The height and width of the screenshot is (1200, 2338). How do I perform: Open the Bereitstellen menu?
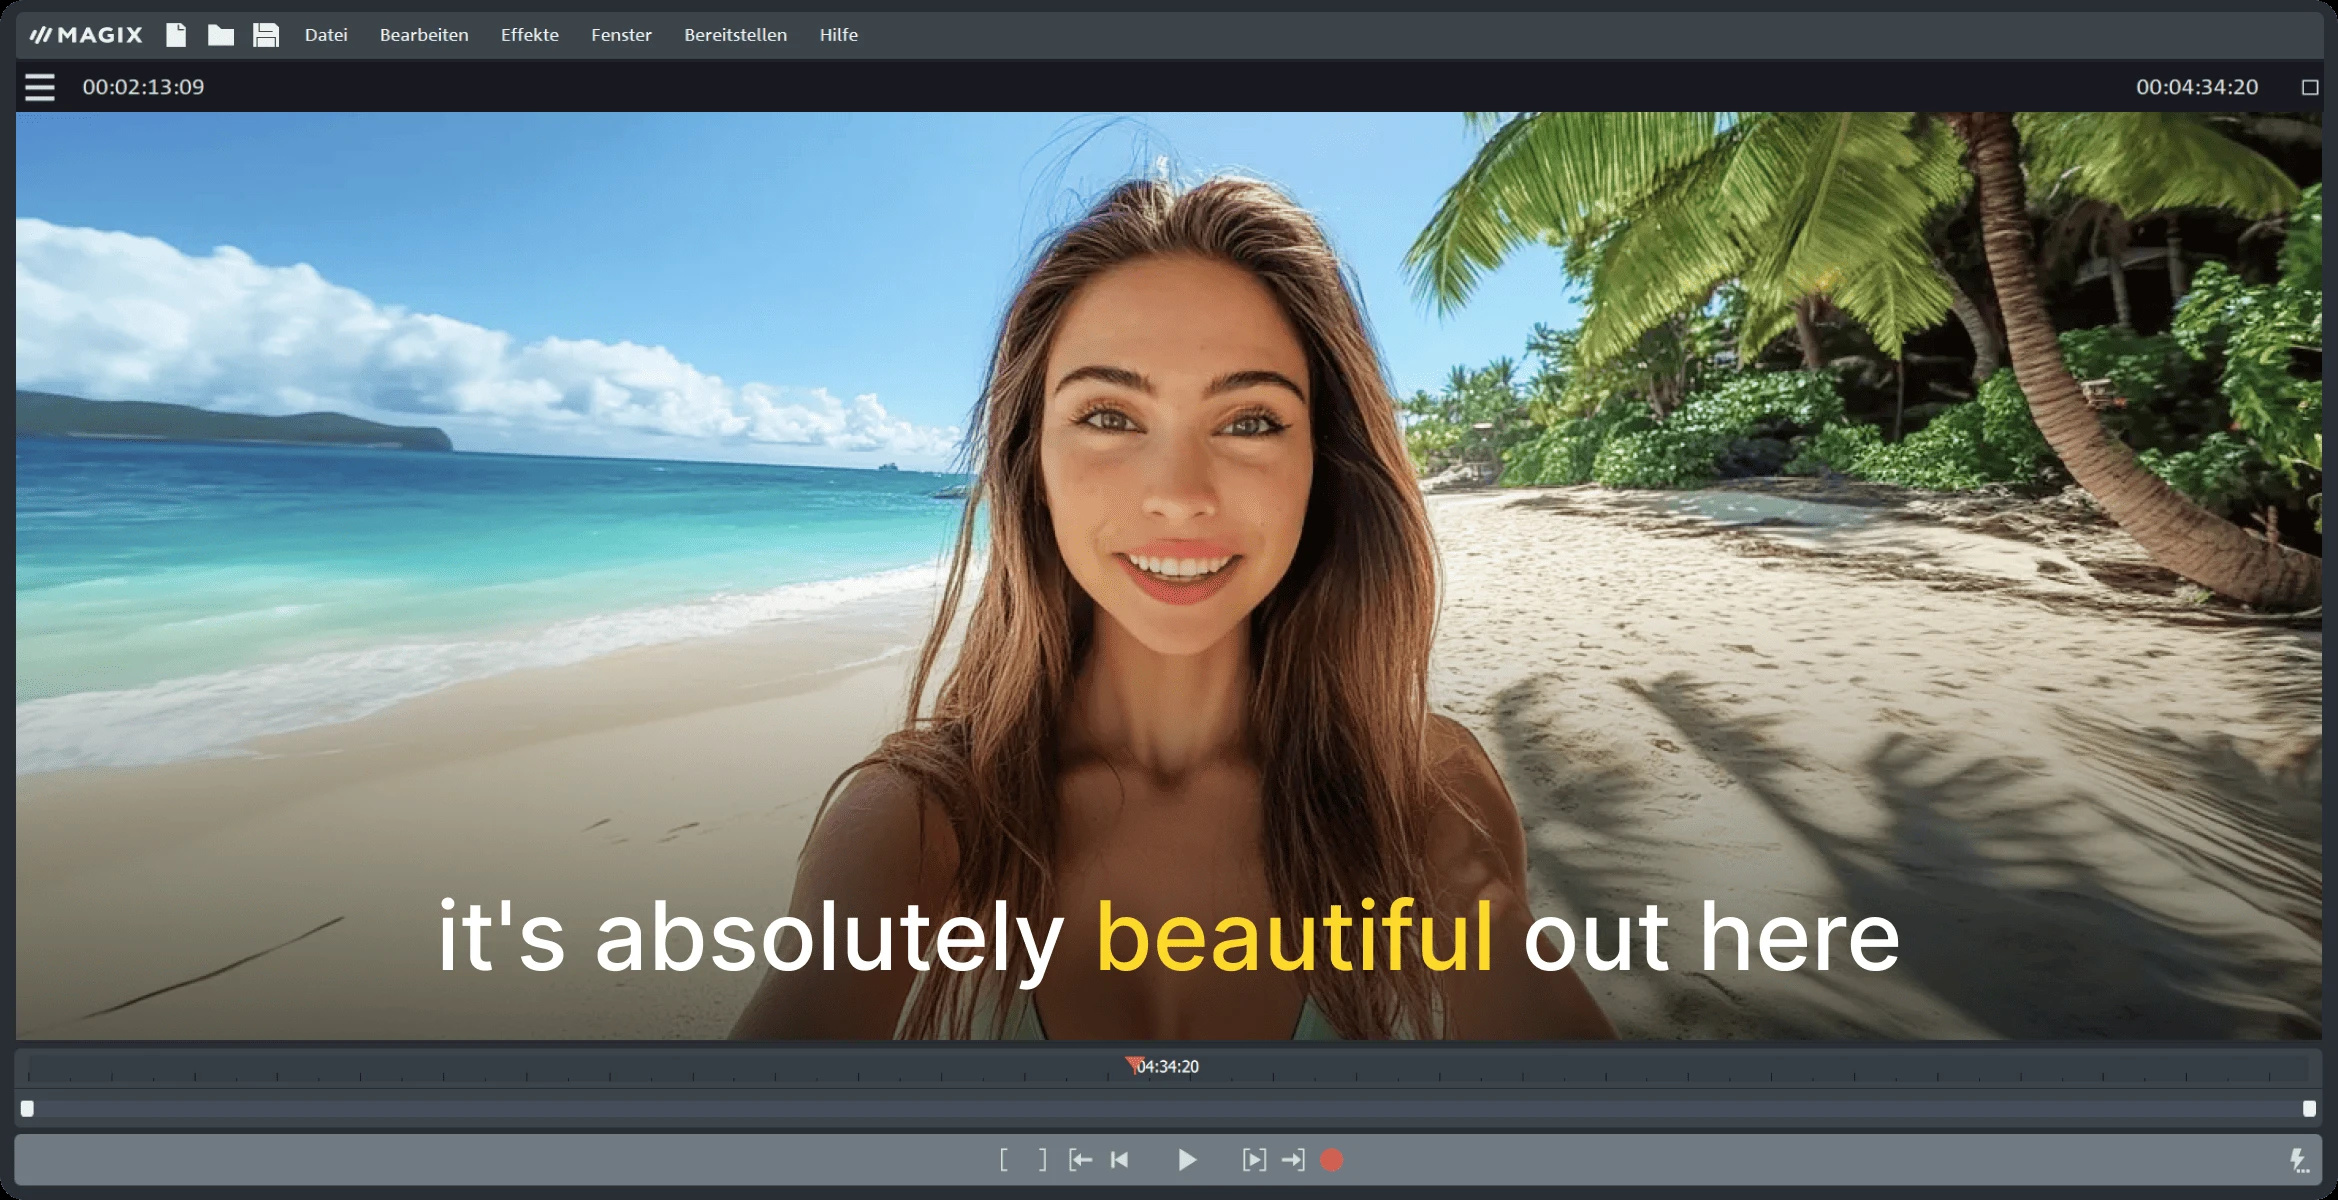(736, 35)
